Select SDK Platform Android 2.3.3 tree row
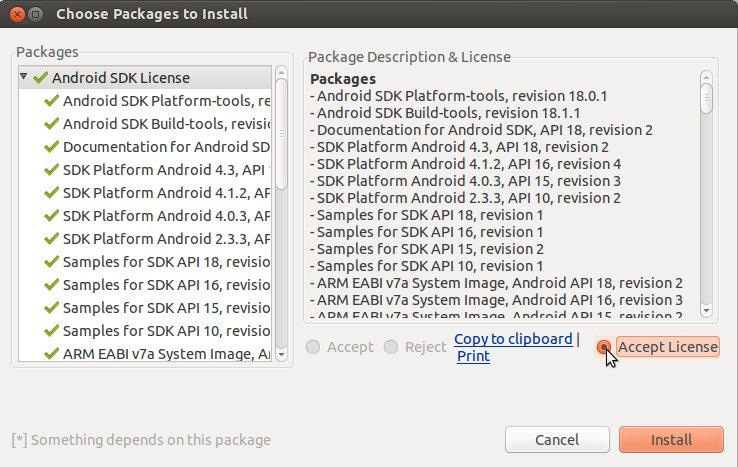Viewport: 738px width, 467px height. click(145, 239)
